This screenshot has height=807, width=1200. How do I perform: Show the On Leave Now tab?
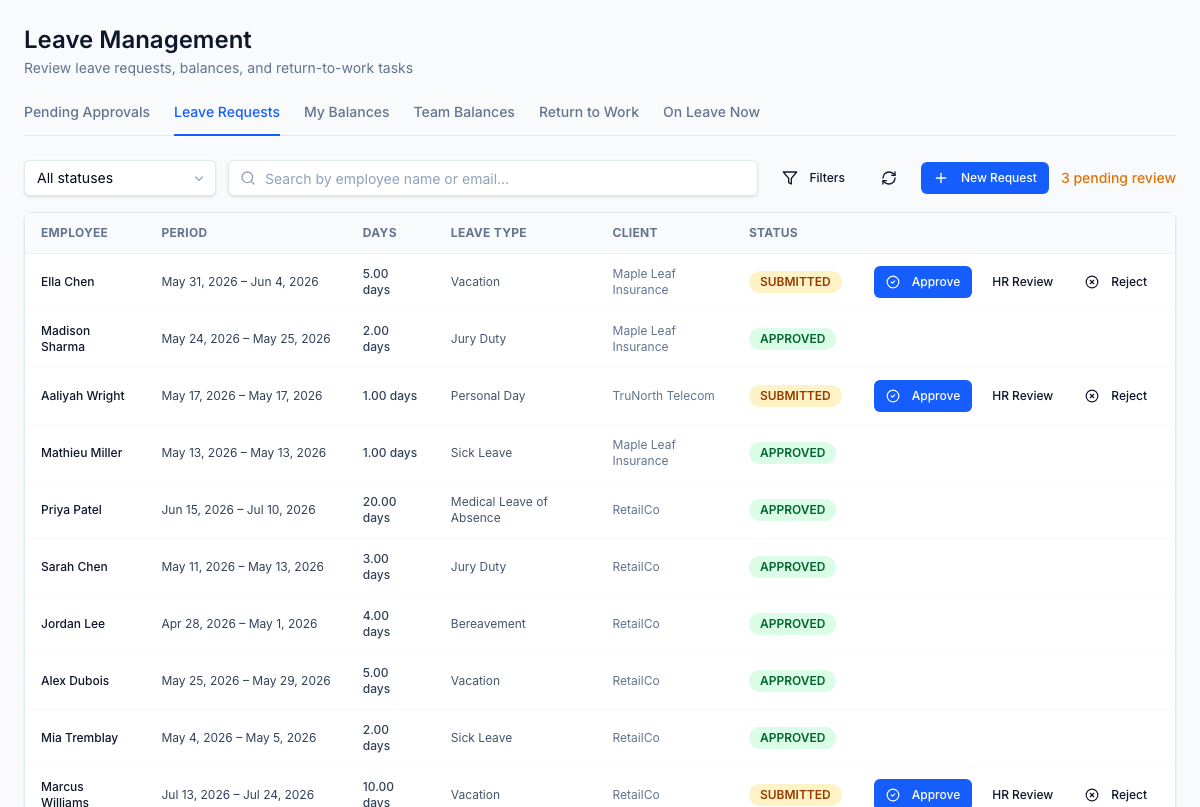click(711, 112)
